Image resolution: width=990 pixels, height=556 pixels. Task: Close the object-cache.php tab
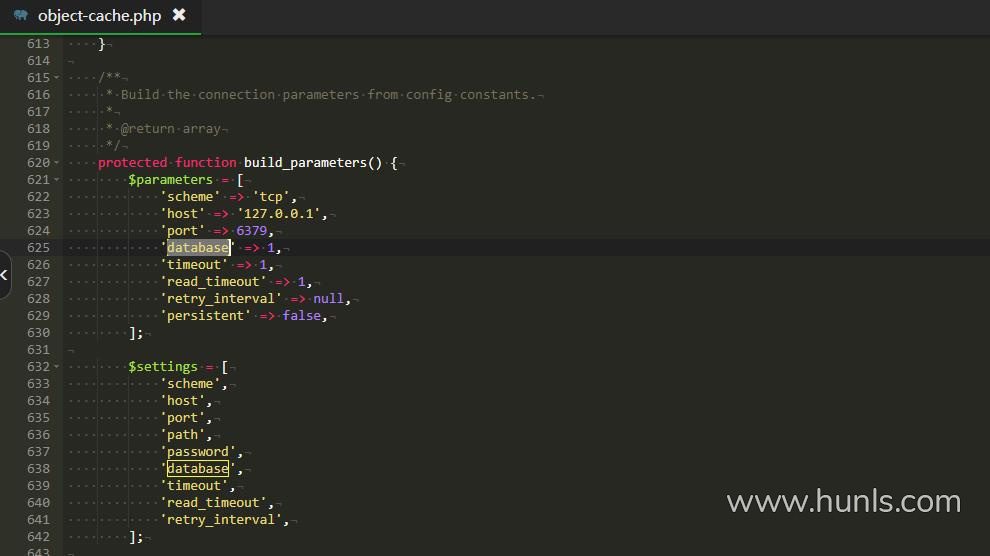179,15
